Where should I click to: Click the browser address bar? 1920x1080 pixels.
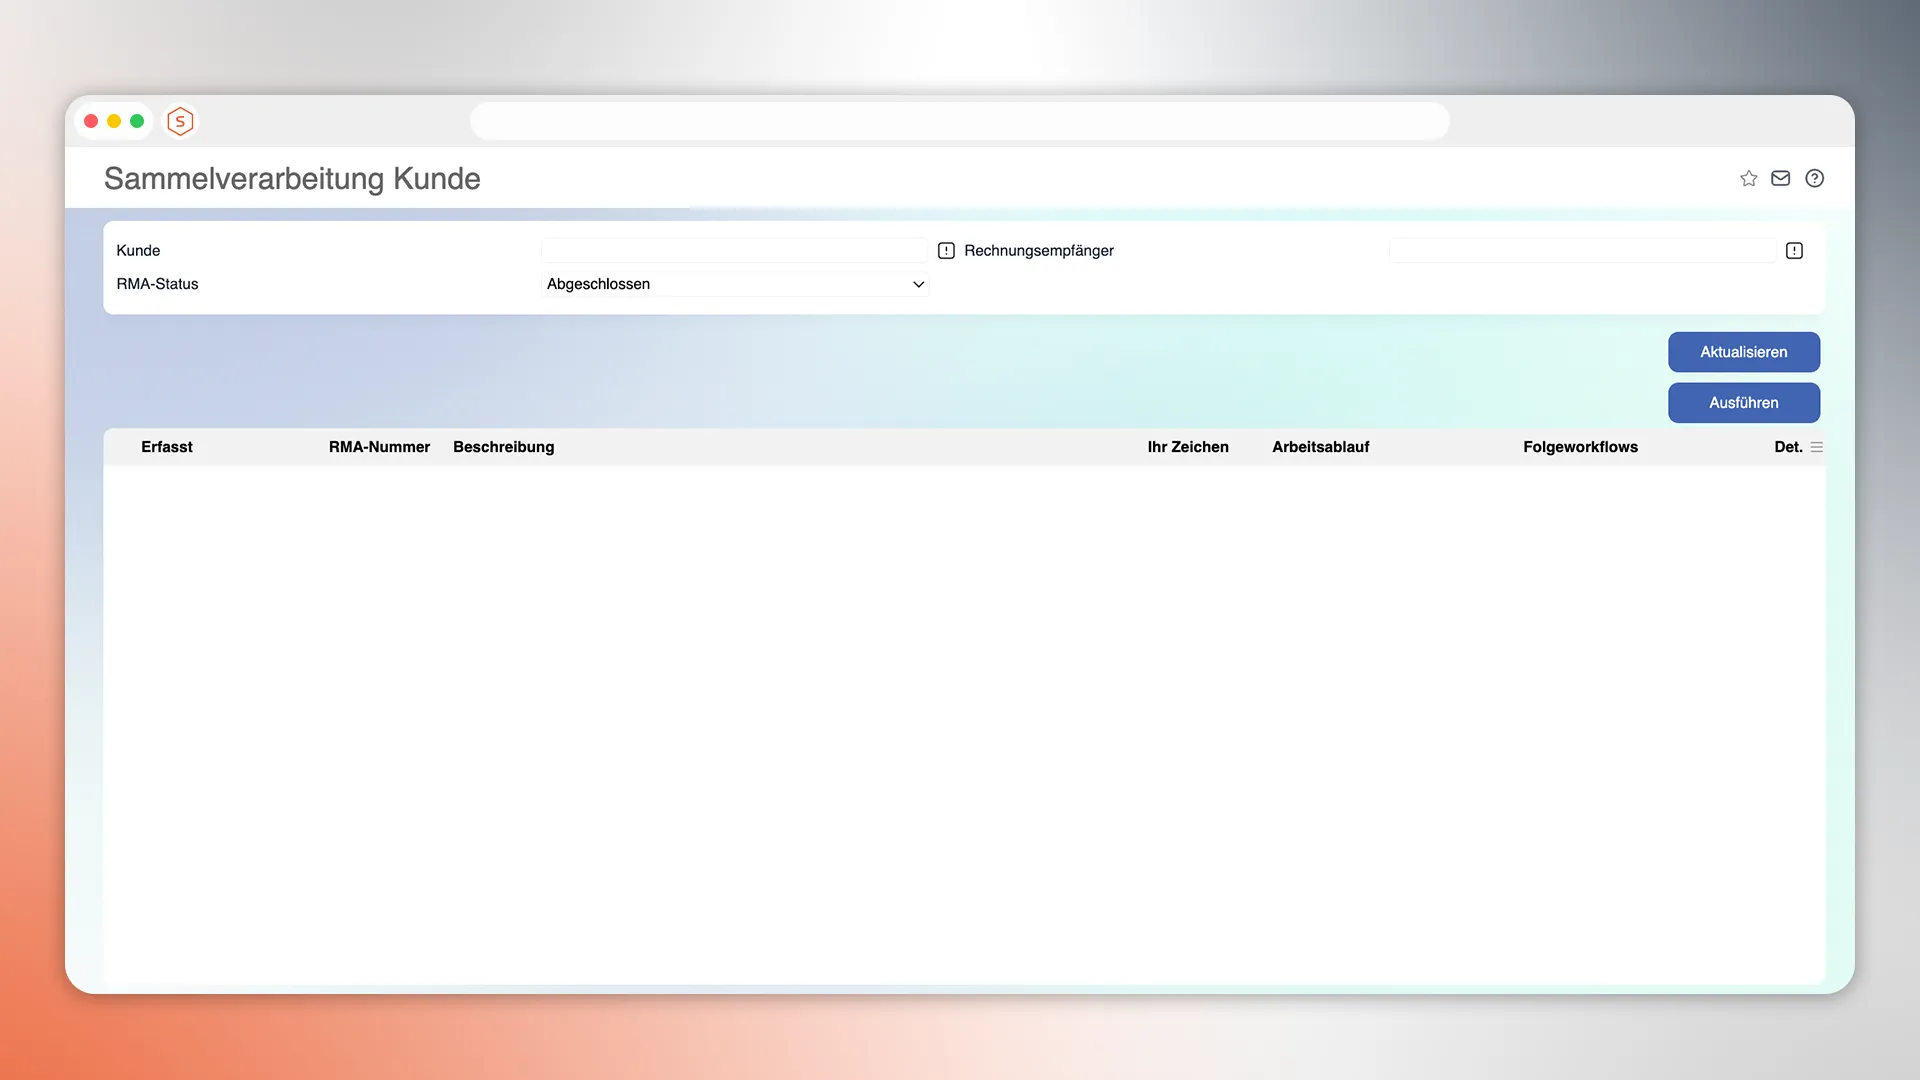pyautogui.click(x=959, y=121)
